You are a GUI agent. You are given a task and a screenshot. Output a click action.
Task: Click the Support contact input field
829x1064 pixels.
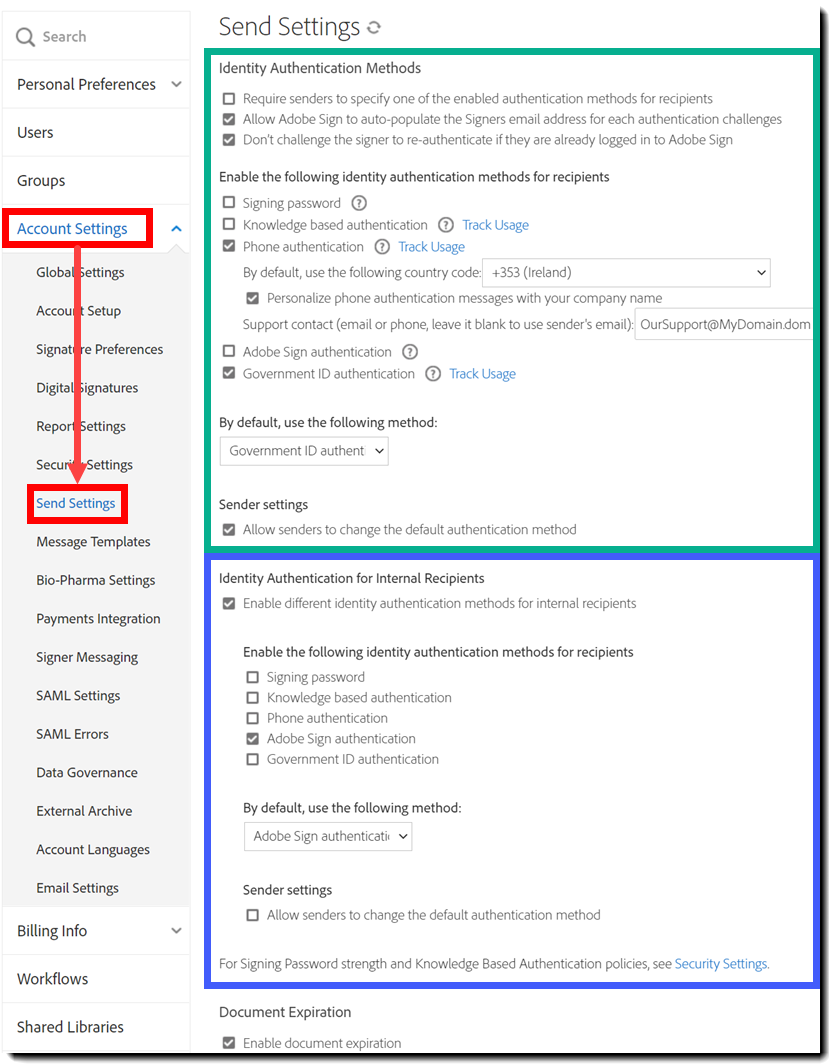click(724, 324)
